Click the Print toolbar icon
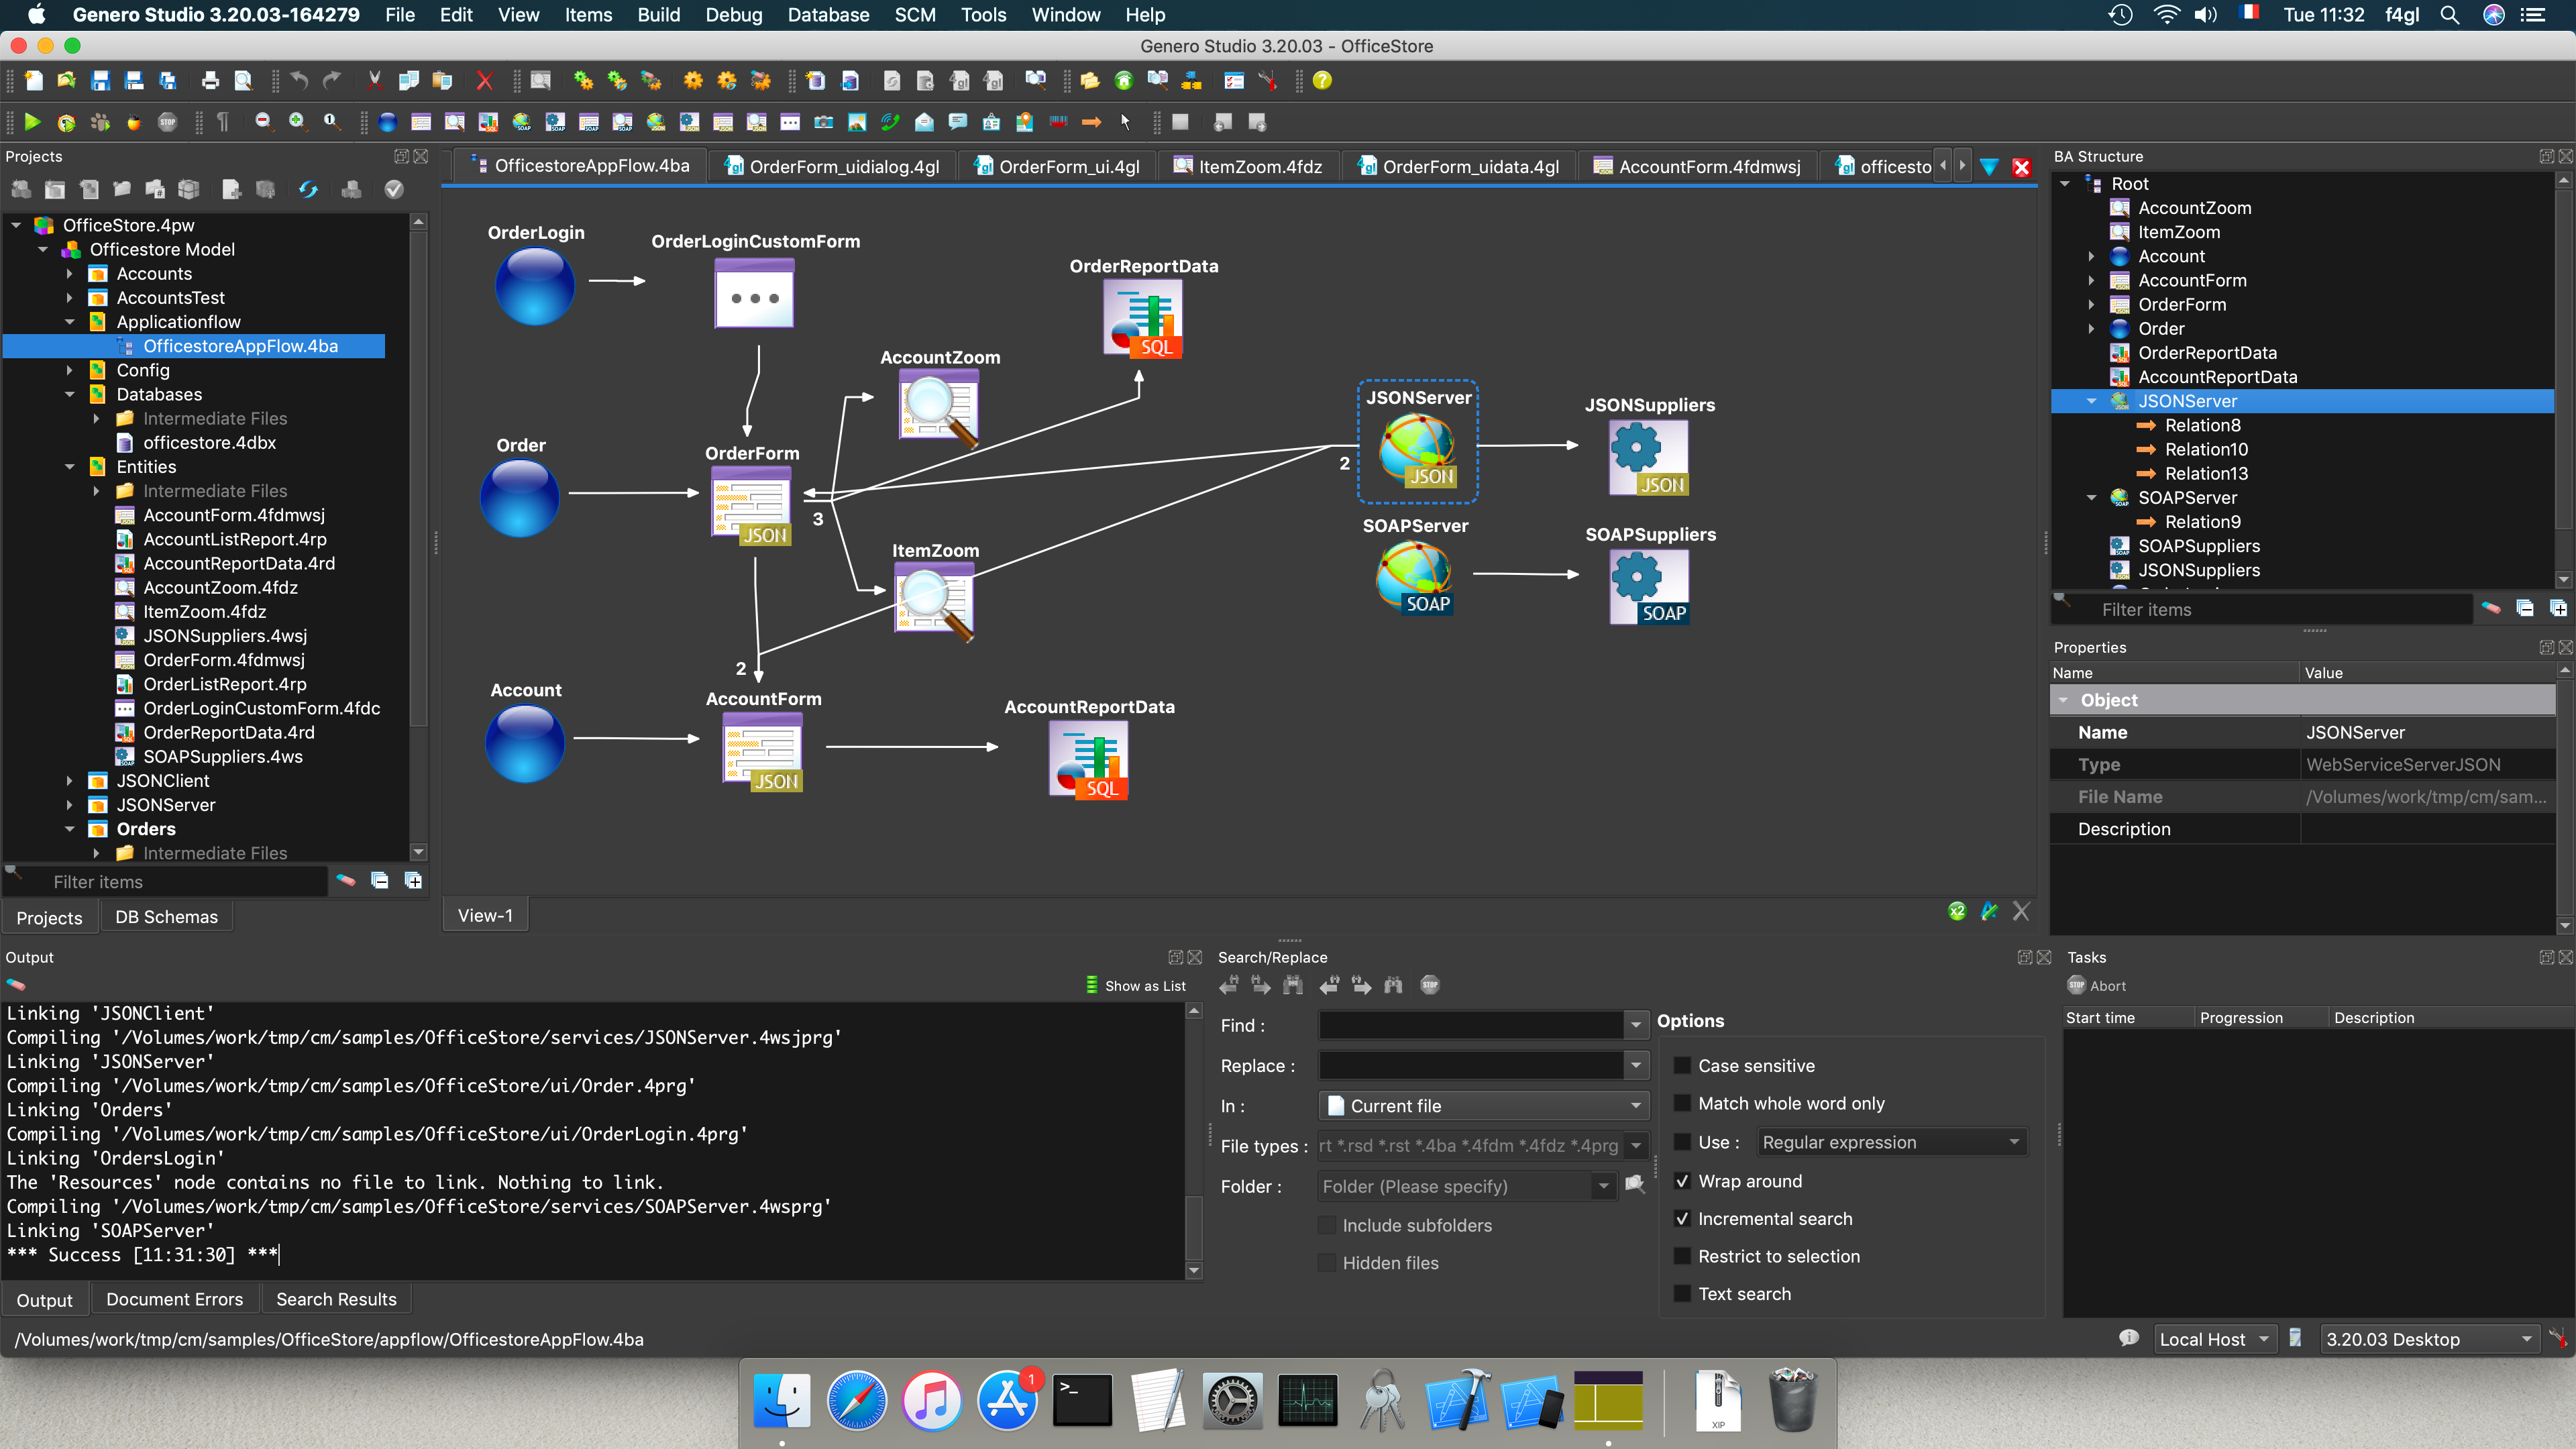This screenshot has height=1449, width=2576. point(209,81)
